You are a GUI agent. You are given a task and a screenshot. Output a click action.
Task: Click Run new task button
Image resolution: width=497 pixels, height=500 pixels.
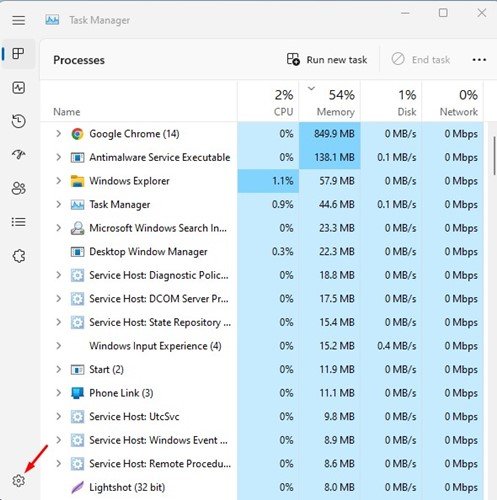pyautogui.click(x=327, y=60)
